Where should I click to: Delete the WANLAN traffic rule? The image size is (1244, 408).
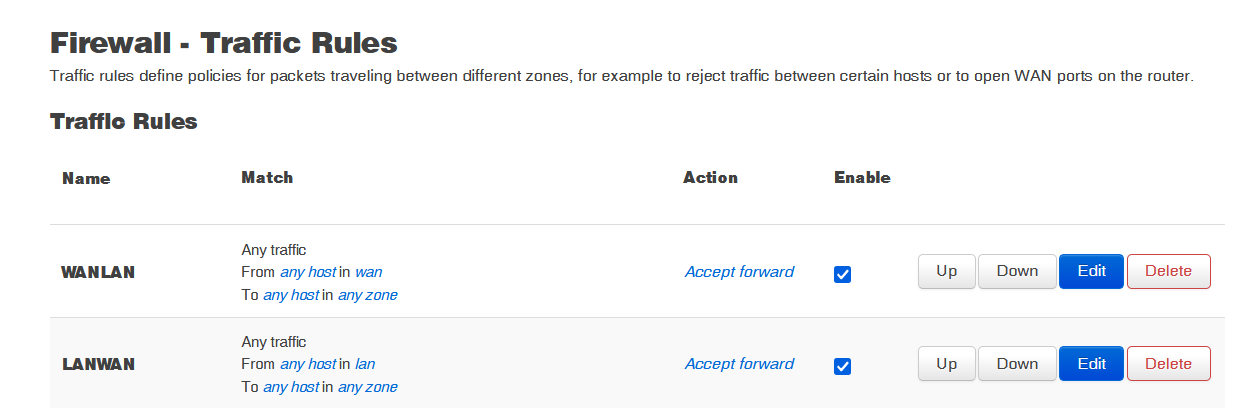pos(1168,271)
